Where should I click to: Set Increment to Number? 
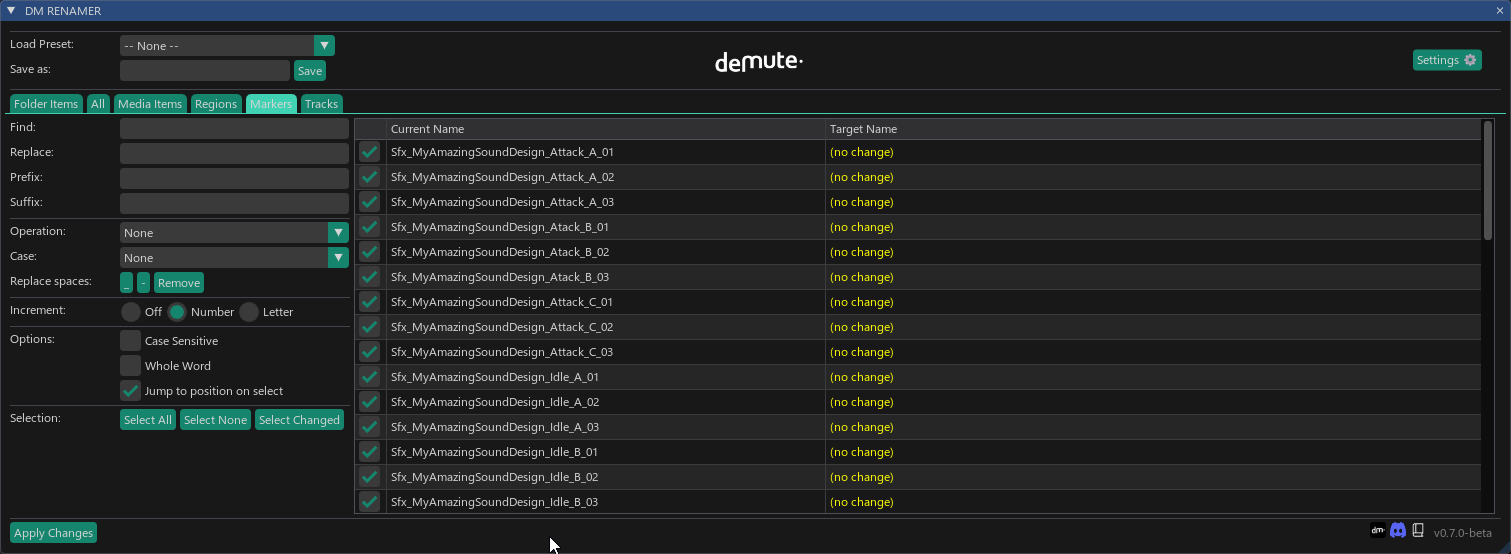pos(177,312)
